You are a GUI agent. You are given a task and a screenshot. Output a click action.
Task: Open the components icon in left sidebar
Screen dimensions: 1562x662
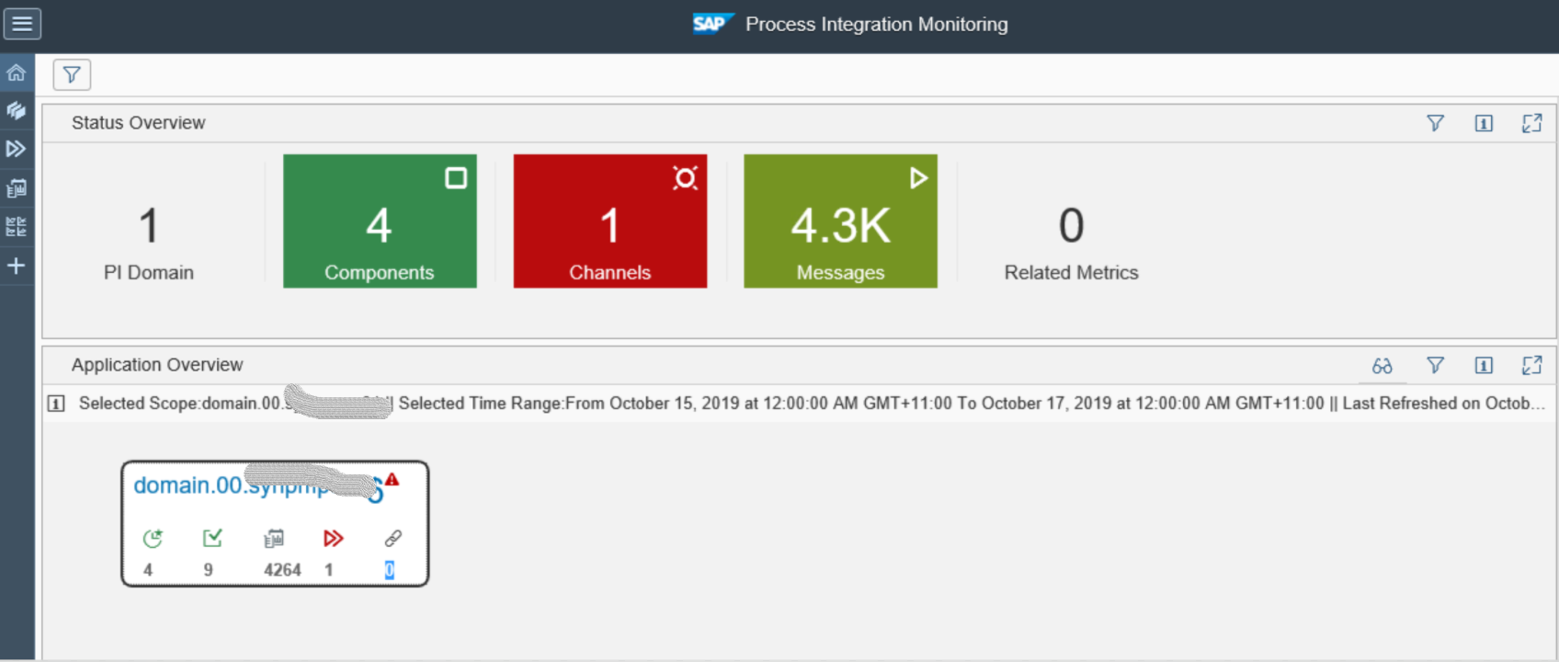(x=16, y=110)
